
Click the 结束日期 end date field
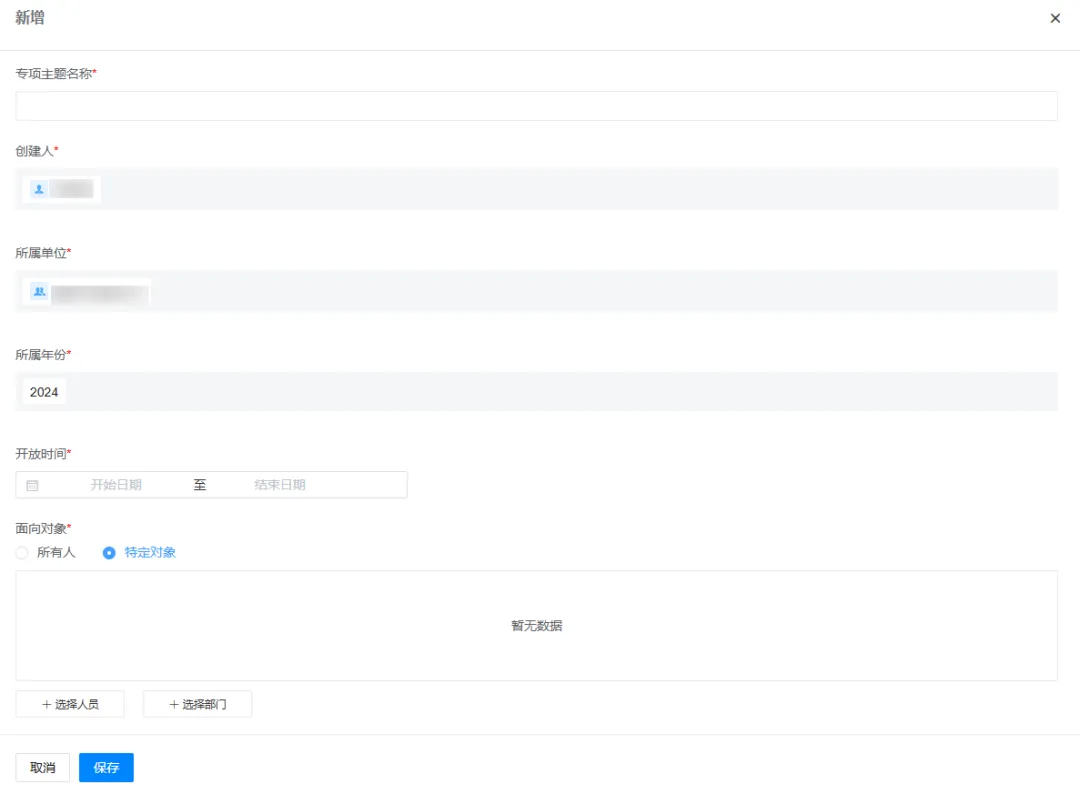tap(280, 485)
